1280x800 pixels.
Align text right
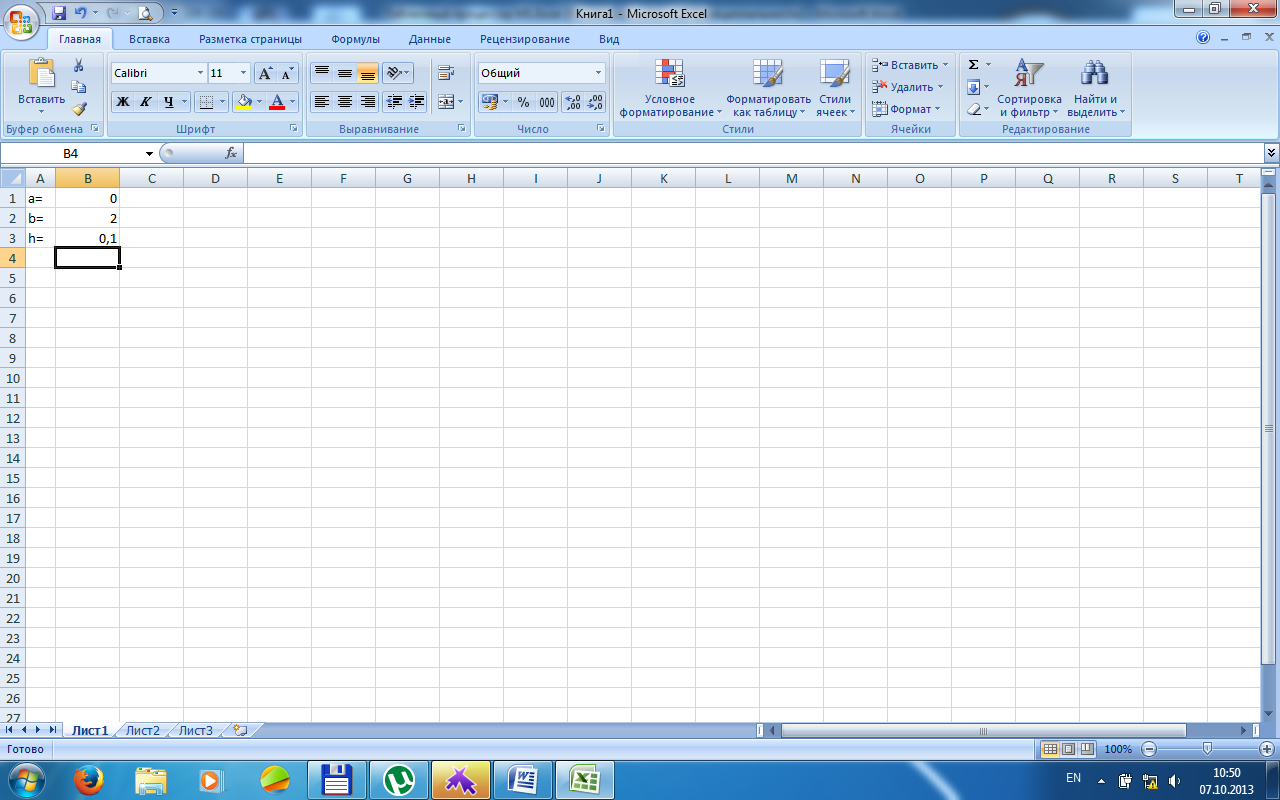368,102
